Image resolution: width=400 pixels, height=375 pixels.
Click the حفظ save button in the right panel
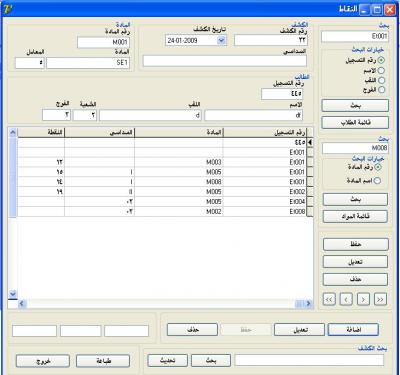click(x=356, y=244)
